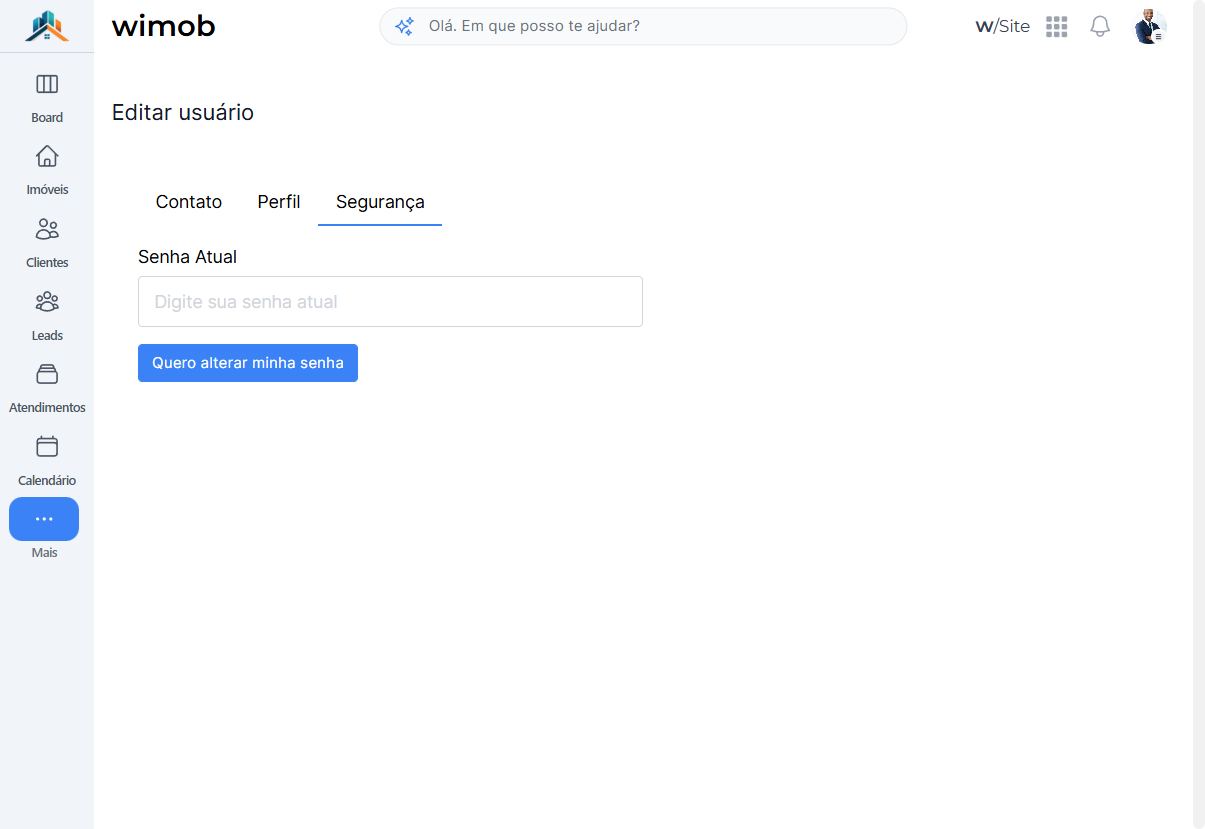This screenshot has width=1205, height=829.
Task: Click the notification bell icon
Action: [1100, 26]
